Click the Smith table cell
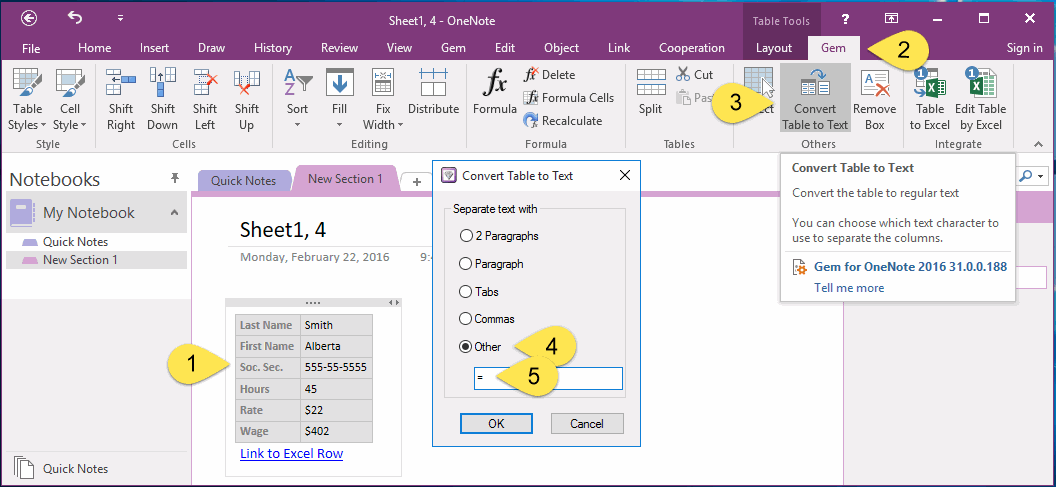Viewport: 1056px width, 487px height. coord(336,325)
